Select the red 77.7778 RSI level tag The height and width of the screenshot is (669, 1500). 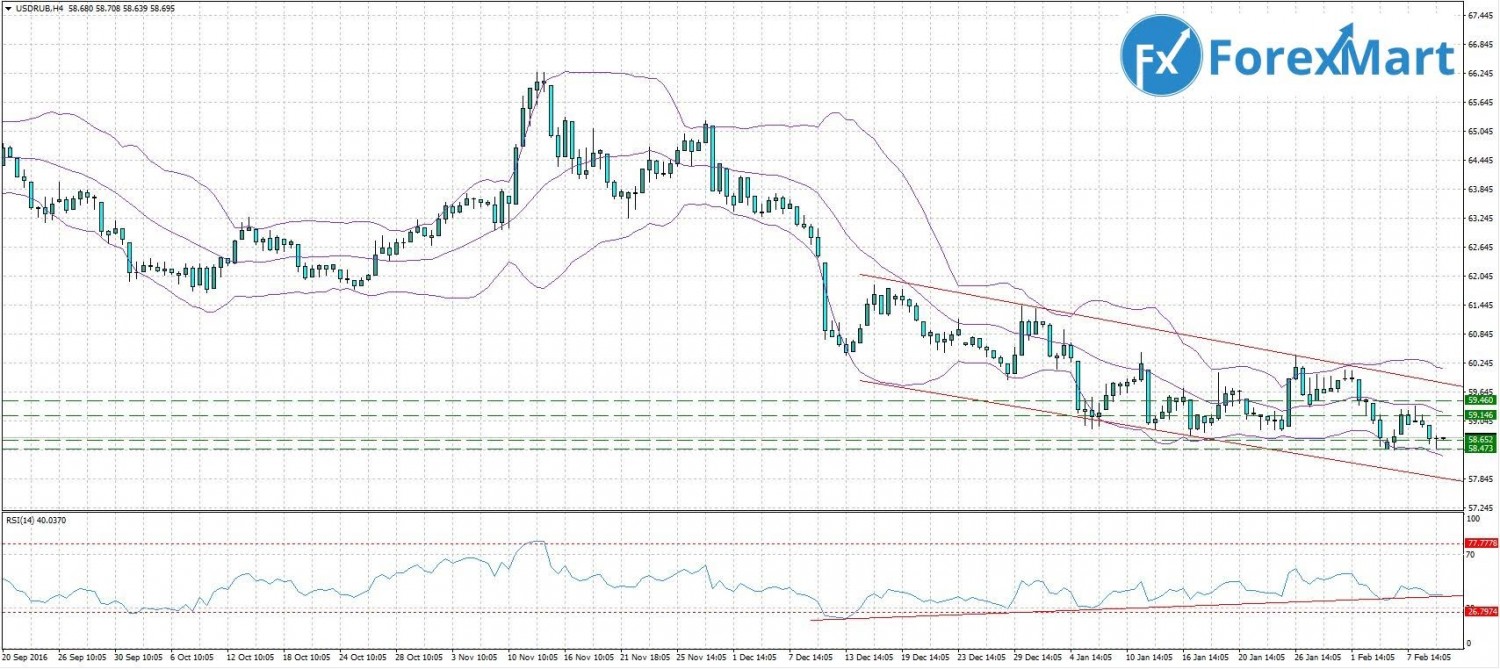click(1480, 542)
